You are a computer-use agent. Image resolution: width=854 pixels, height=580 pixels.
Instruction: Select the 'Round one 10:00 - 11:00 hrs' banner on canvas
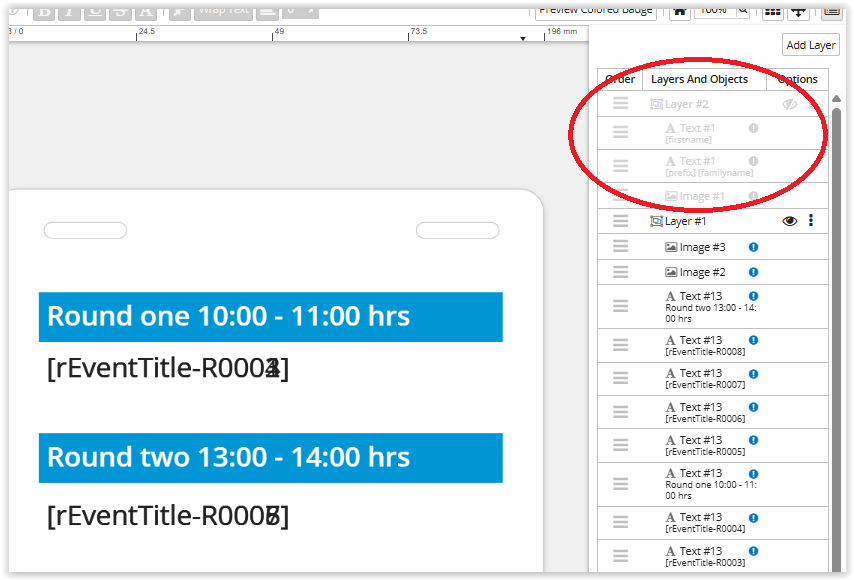[270, 317]
